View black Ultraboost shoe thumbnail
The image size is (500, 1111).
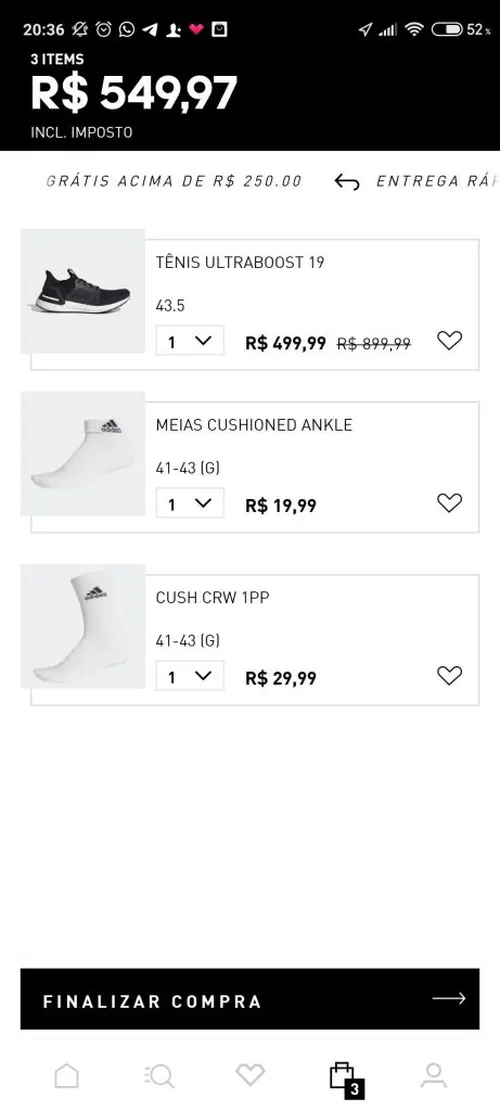(83, 291)
